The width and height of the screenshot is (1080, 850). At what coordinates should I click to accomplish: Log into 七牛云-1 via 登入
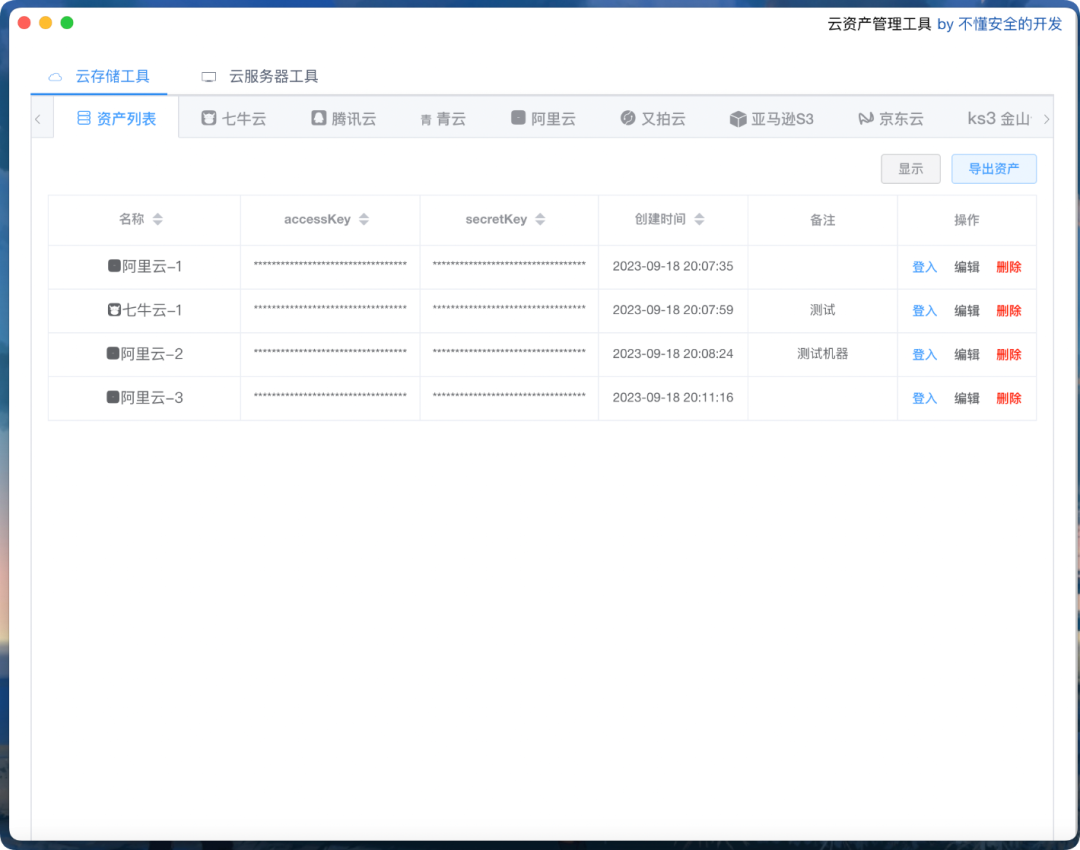(924, 311)
